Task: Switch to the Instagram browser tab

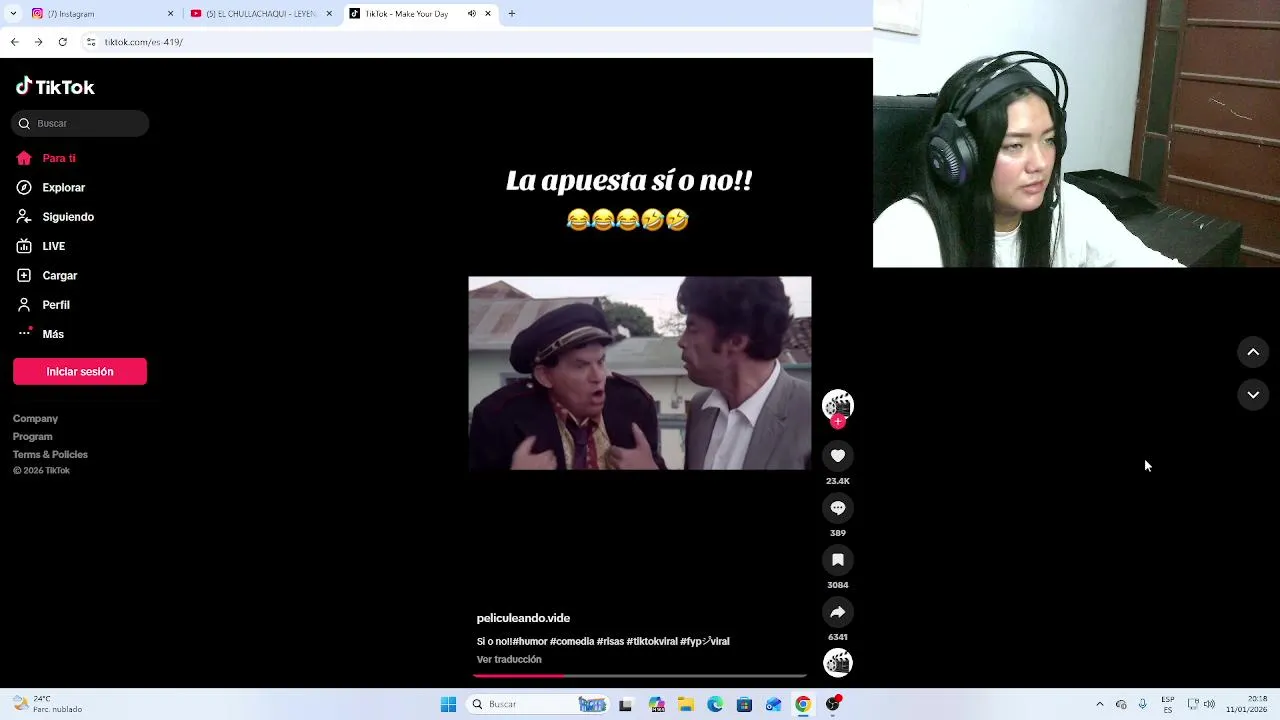Action: coord(100,14)
